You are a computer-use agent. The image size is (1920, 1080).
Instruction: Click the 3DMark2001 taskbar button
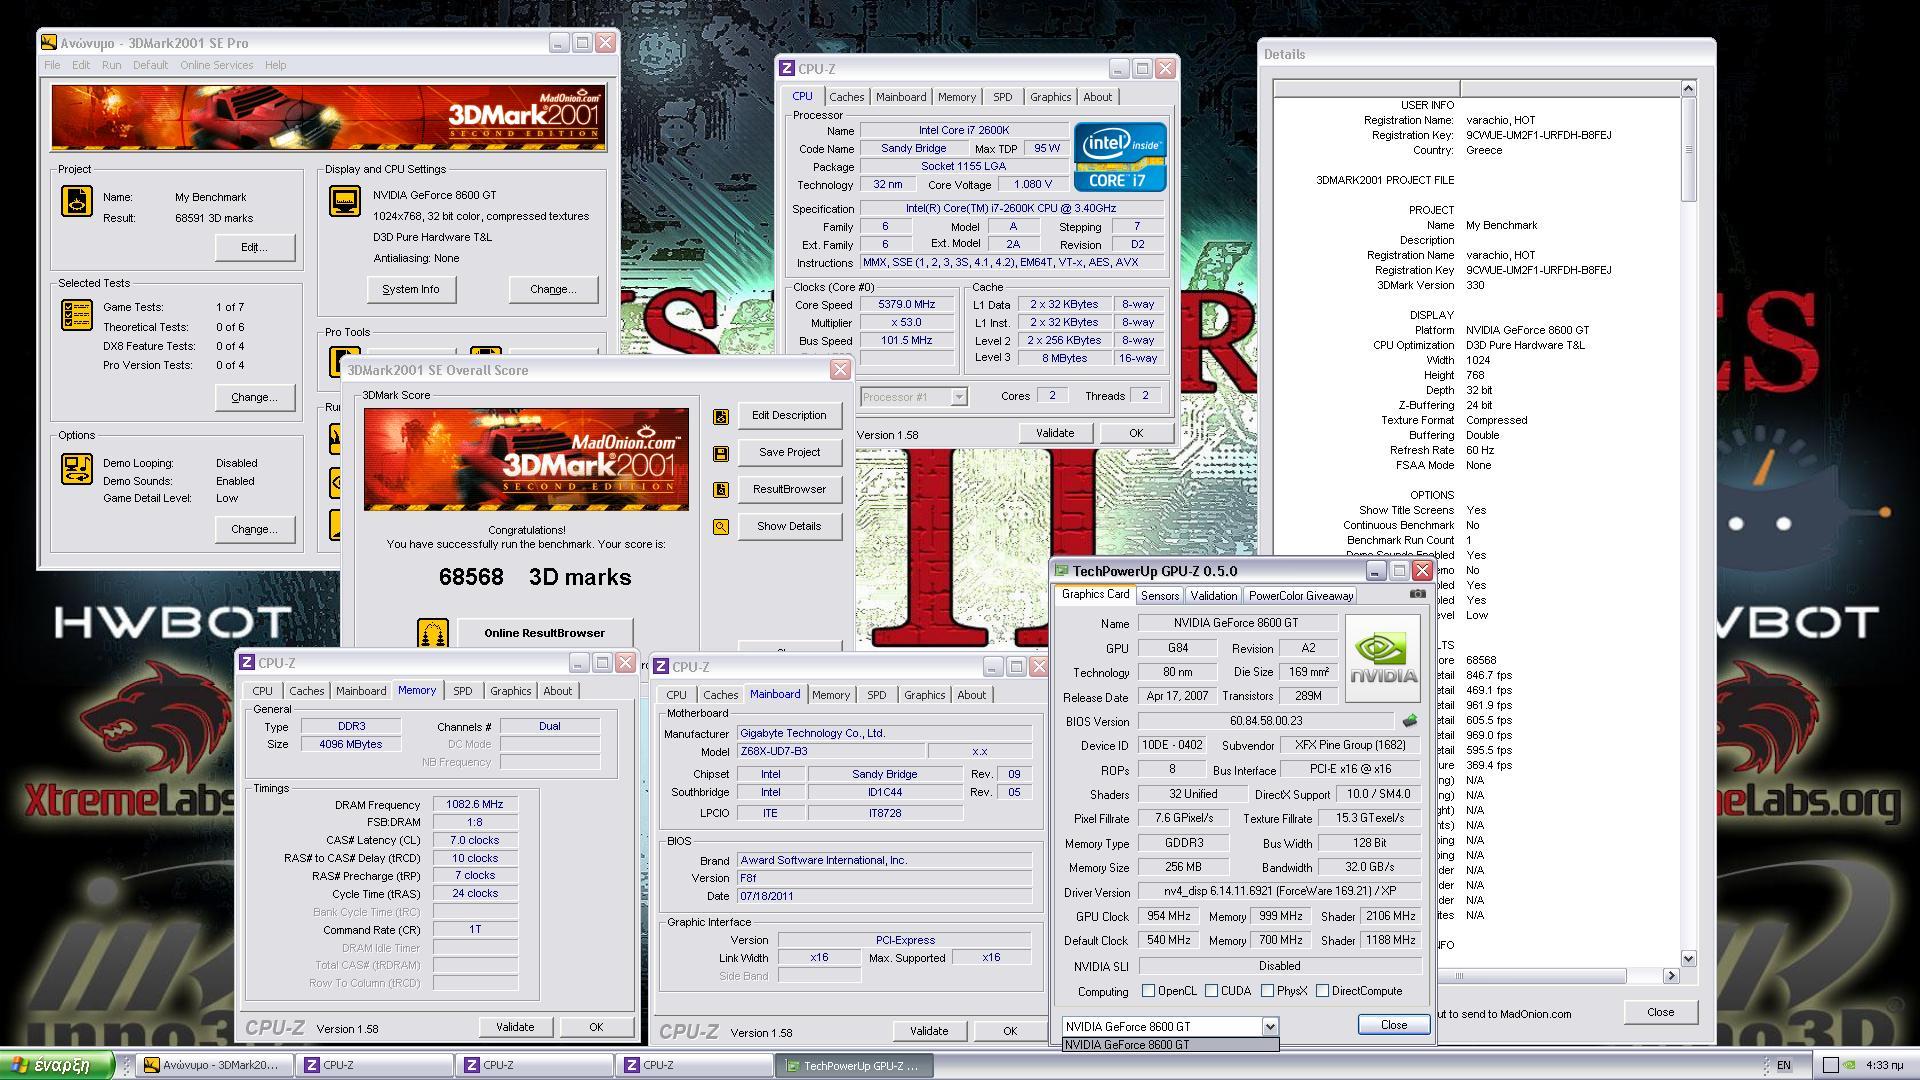[x=215, y=1065]
